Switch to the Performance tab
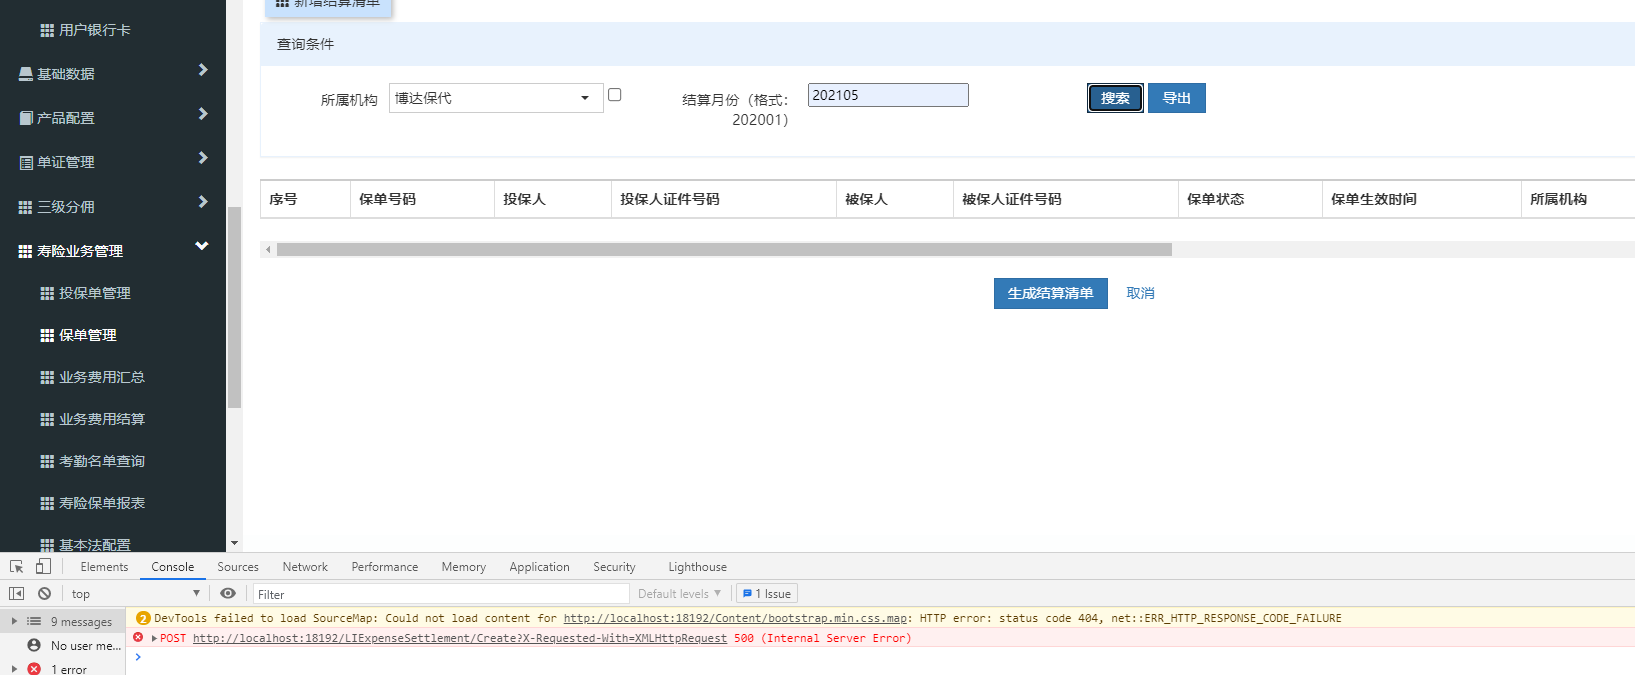 385,567
